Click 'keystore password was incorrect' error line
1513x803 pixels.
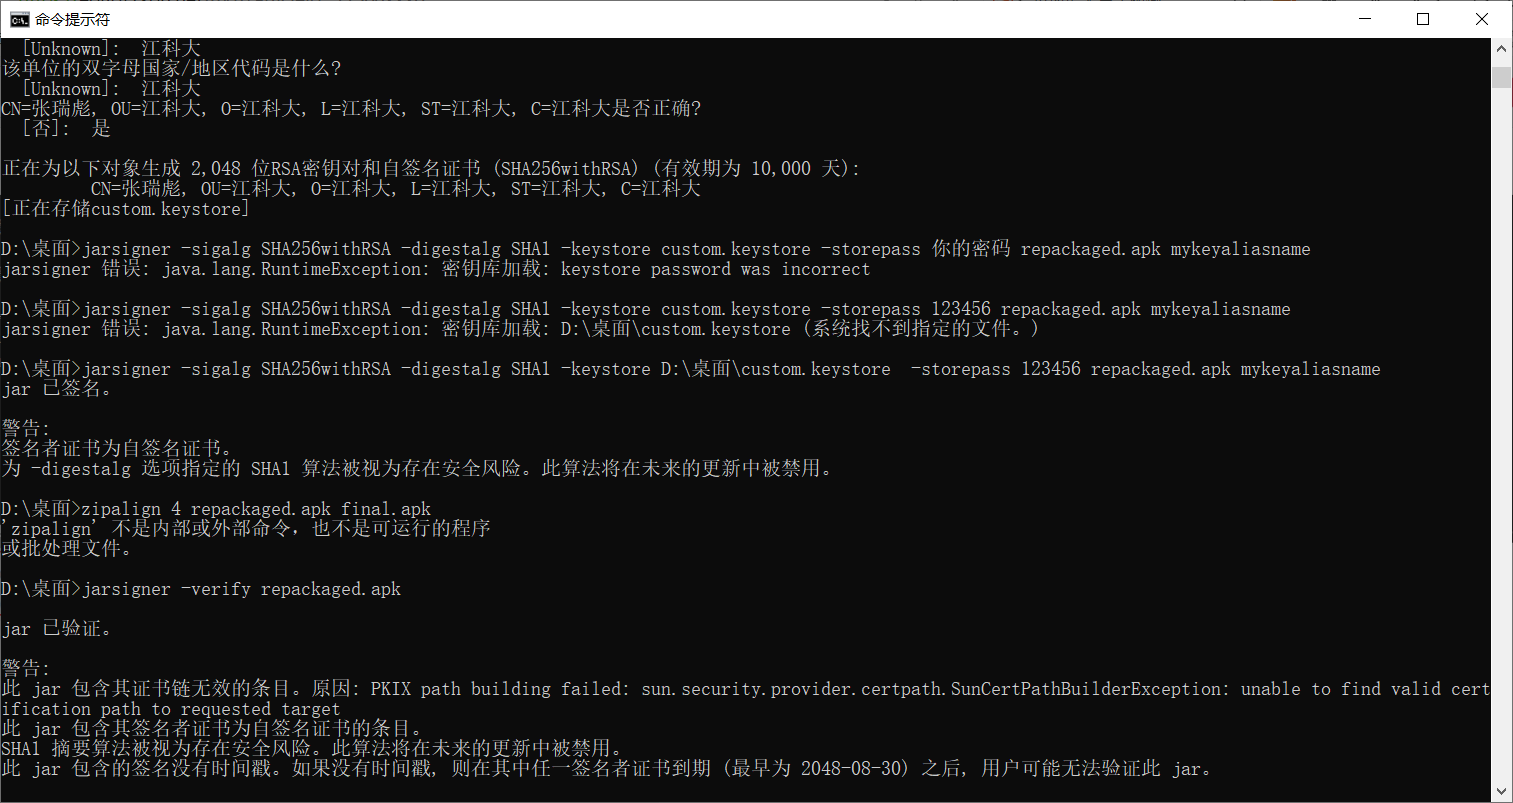coord(436,268)
